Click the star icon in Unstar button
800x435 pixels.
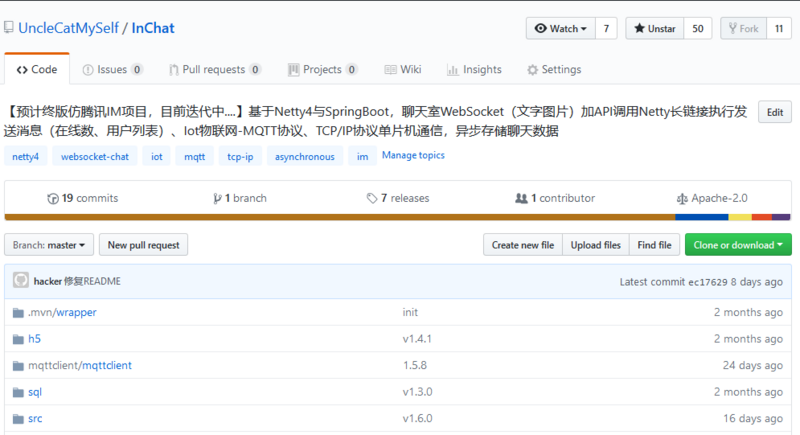pos(639,29)
